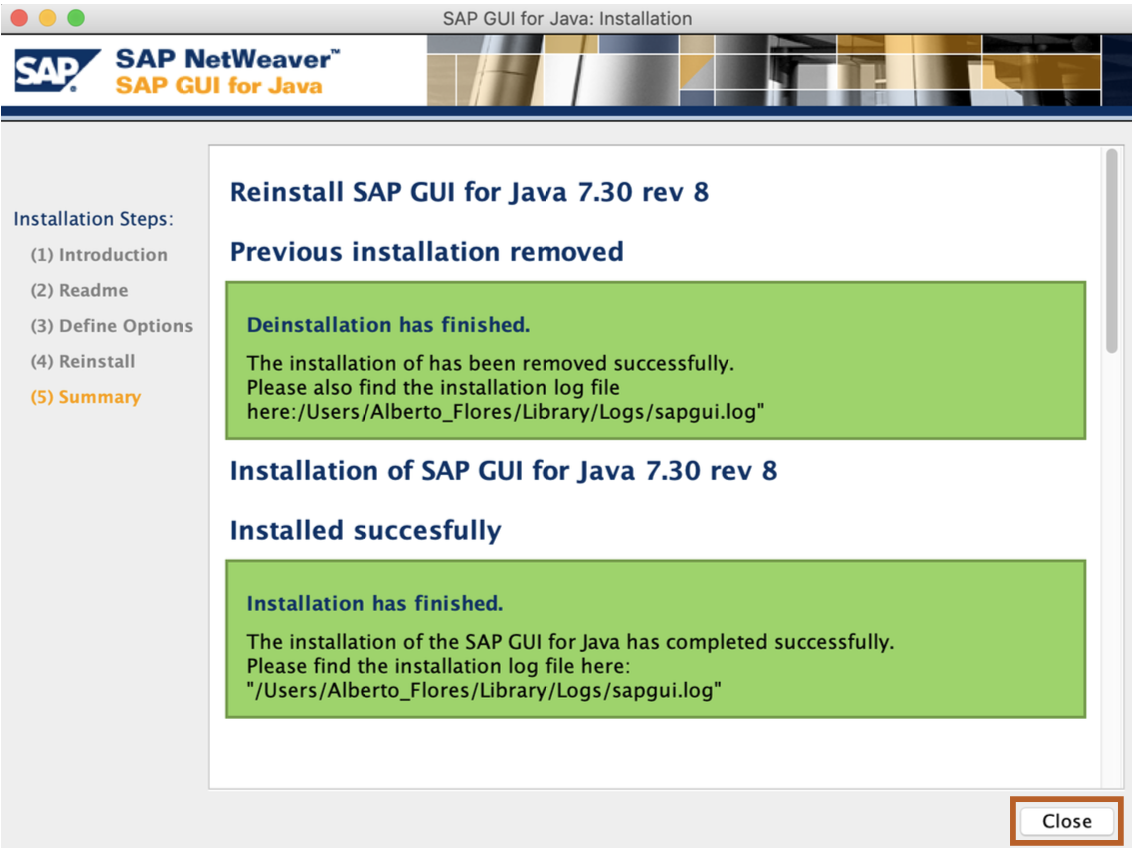The height and width of the screenshot is (850, 1134).
Task: Click the 'Installation Steps:' sidebar label
Action: [x=94, y=219]
